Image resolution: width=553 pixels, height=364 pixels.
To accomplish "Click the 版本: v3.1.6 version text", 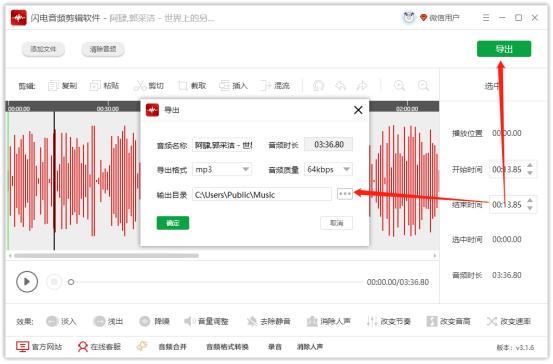I will click(515, 347).
